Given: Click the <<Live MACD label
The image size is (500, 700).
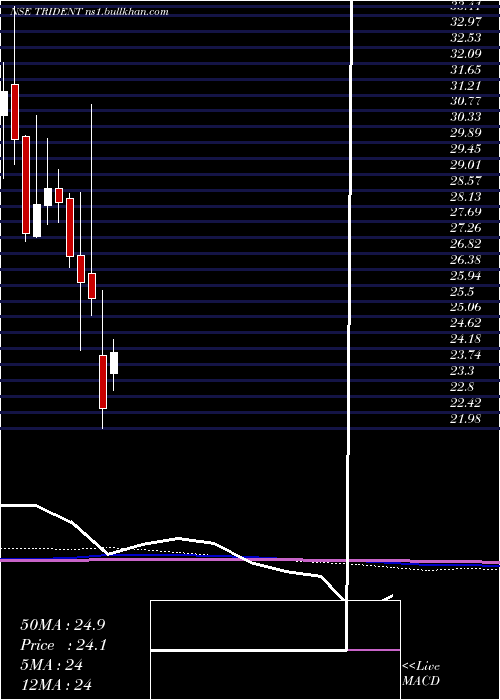Looking at the screenshot, I should [x=421, y=674].
